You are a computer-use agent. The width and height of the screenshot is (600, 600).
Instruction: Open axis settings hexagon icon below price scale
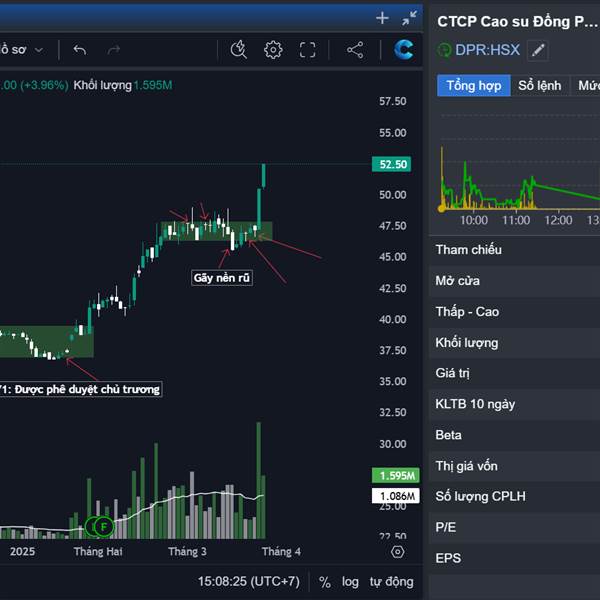pos(398,552)
